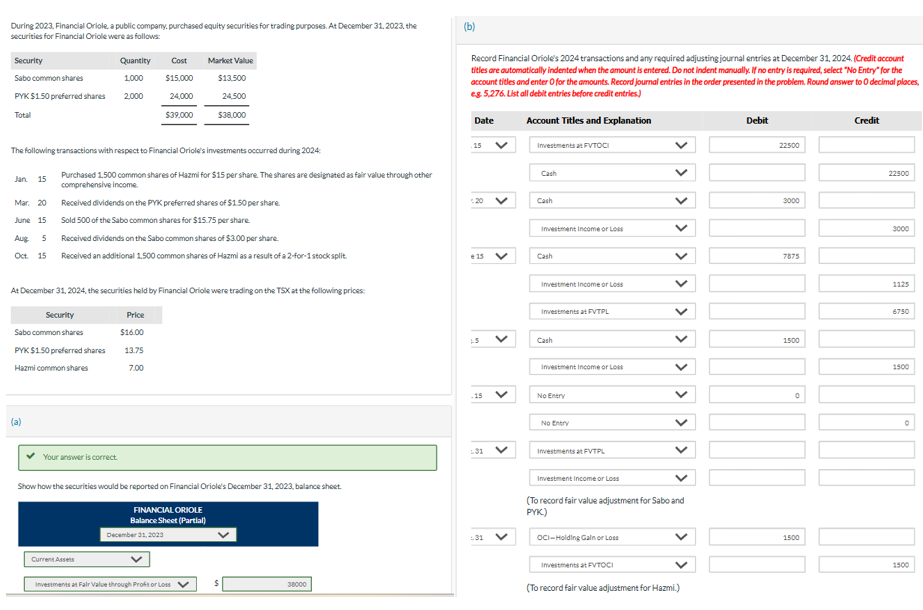
Task: Click the chevron on the second Cash dropdown
Action: [x=681, y=199]
